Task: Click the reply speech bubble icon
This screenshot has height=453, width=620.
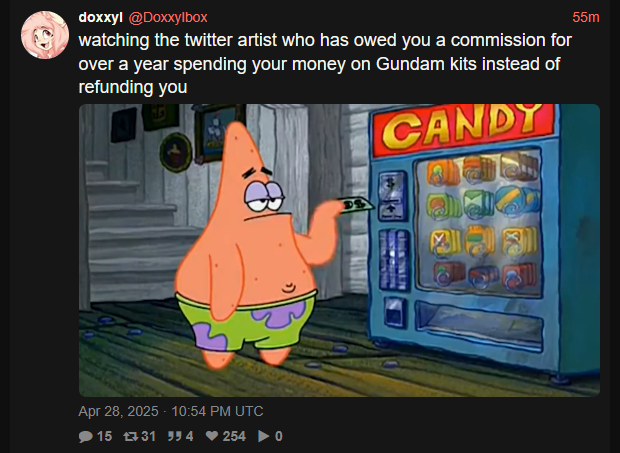Action: [x=85, y=436]
